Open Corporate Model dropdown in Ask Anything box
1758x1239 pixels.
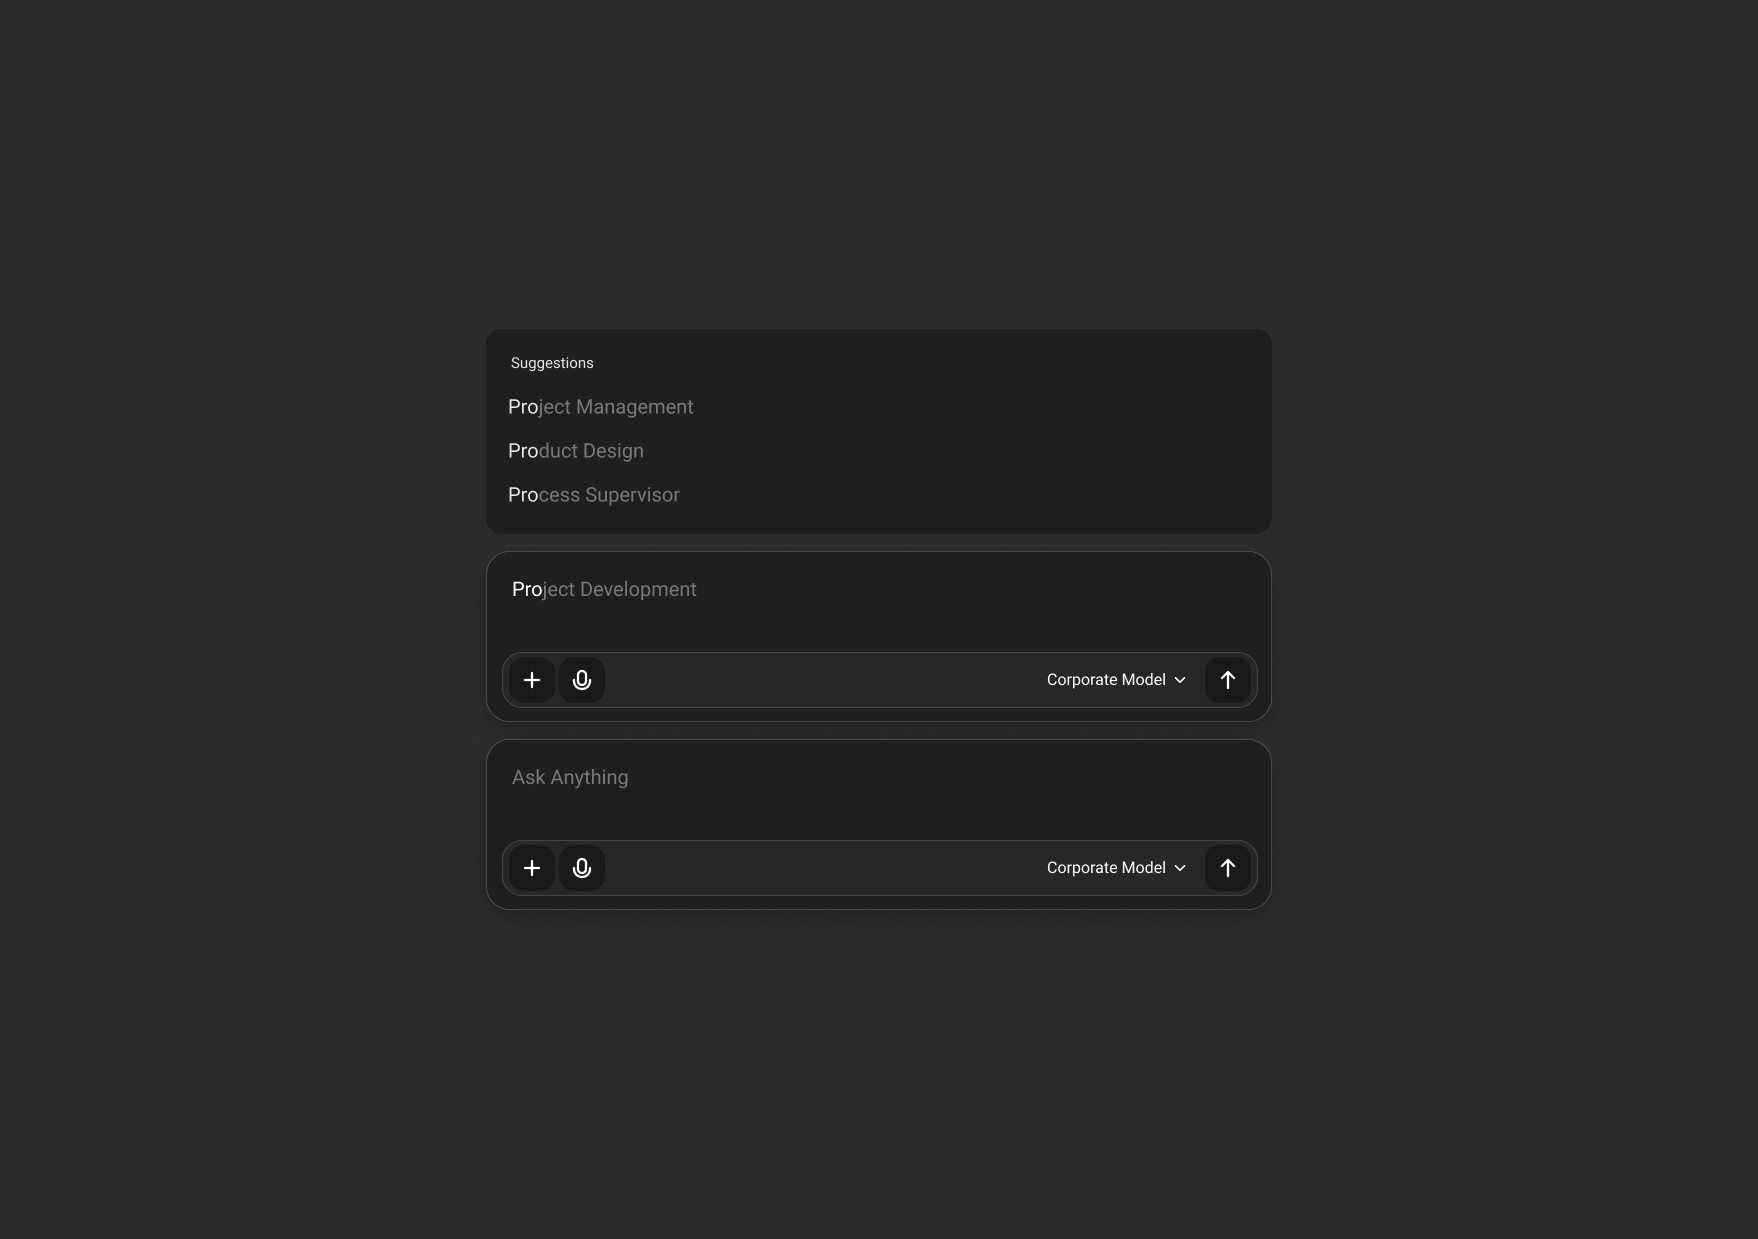1116,868
